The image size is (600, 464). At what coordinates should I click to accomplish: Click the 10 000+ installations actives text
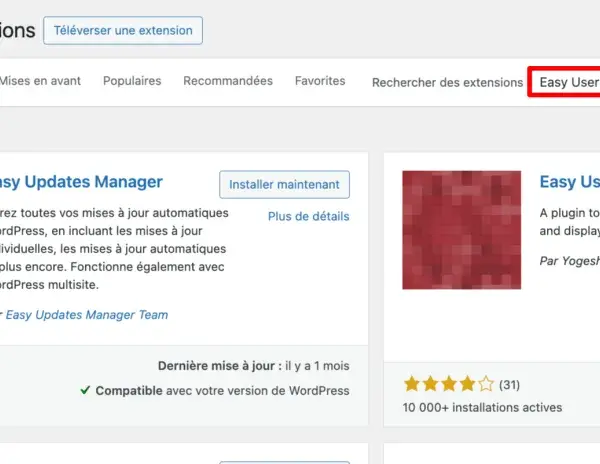[x=482, y=407]
